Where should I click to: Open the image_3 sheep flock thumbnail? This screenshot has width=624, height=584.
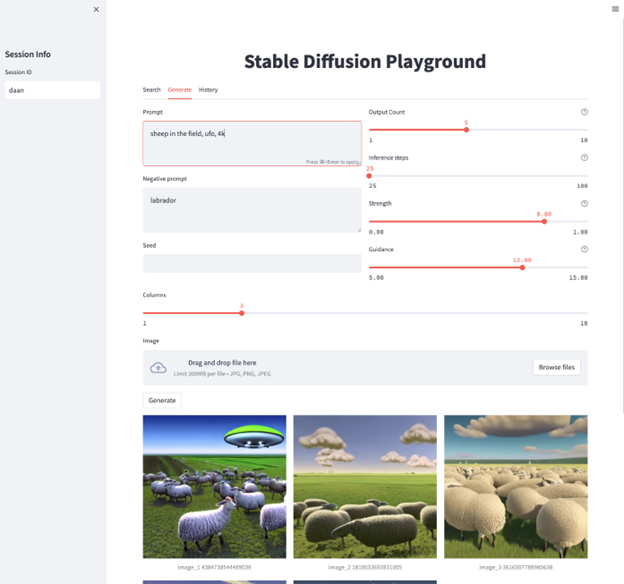point(516,486)
